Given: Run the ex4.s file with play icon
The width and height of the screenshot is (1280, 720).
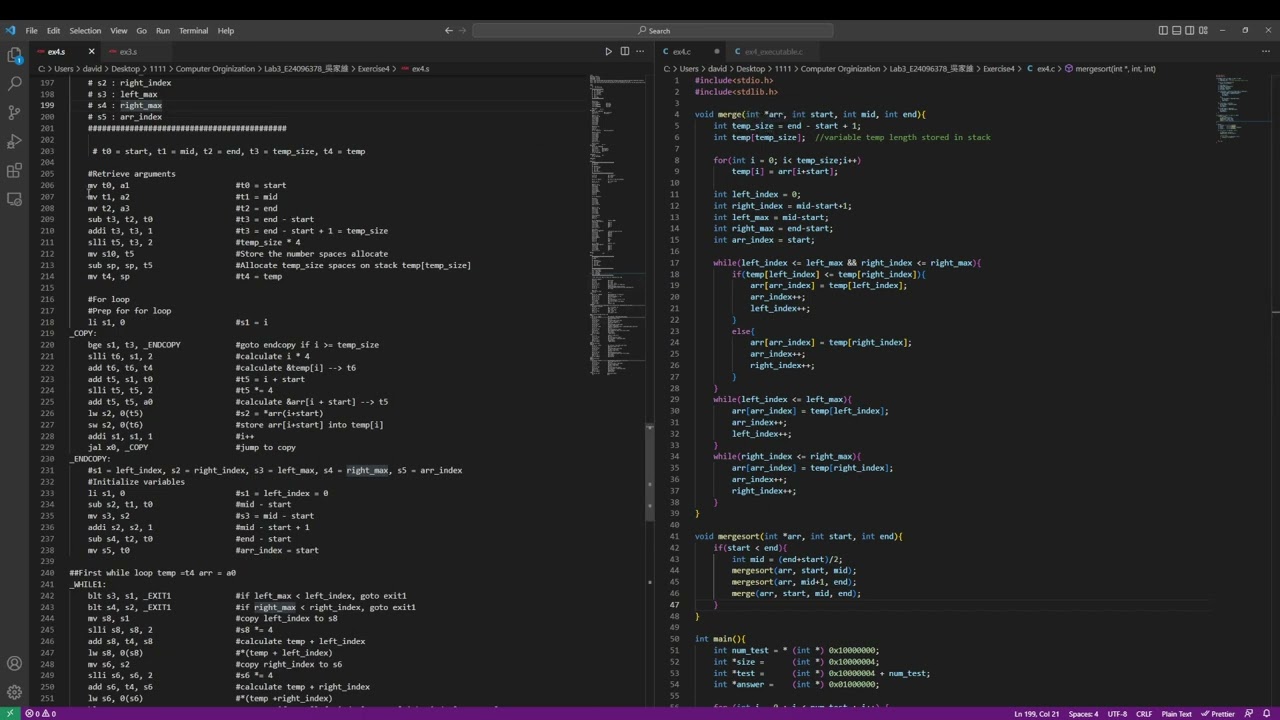Looking at the screenshot, I should coord(608,51).
